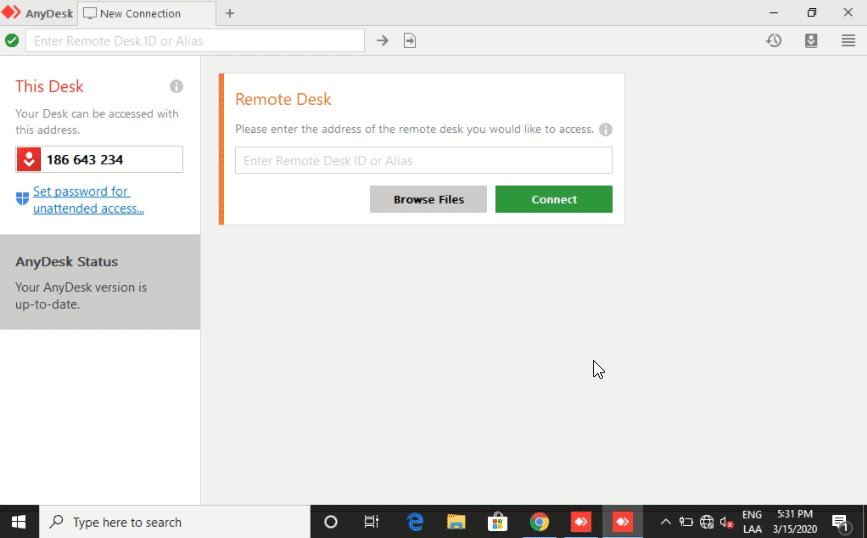Open network globe icon in tray
Image resolution: width=867 pixels, height=538 pixels.
pos(707,521)
